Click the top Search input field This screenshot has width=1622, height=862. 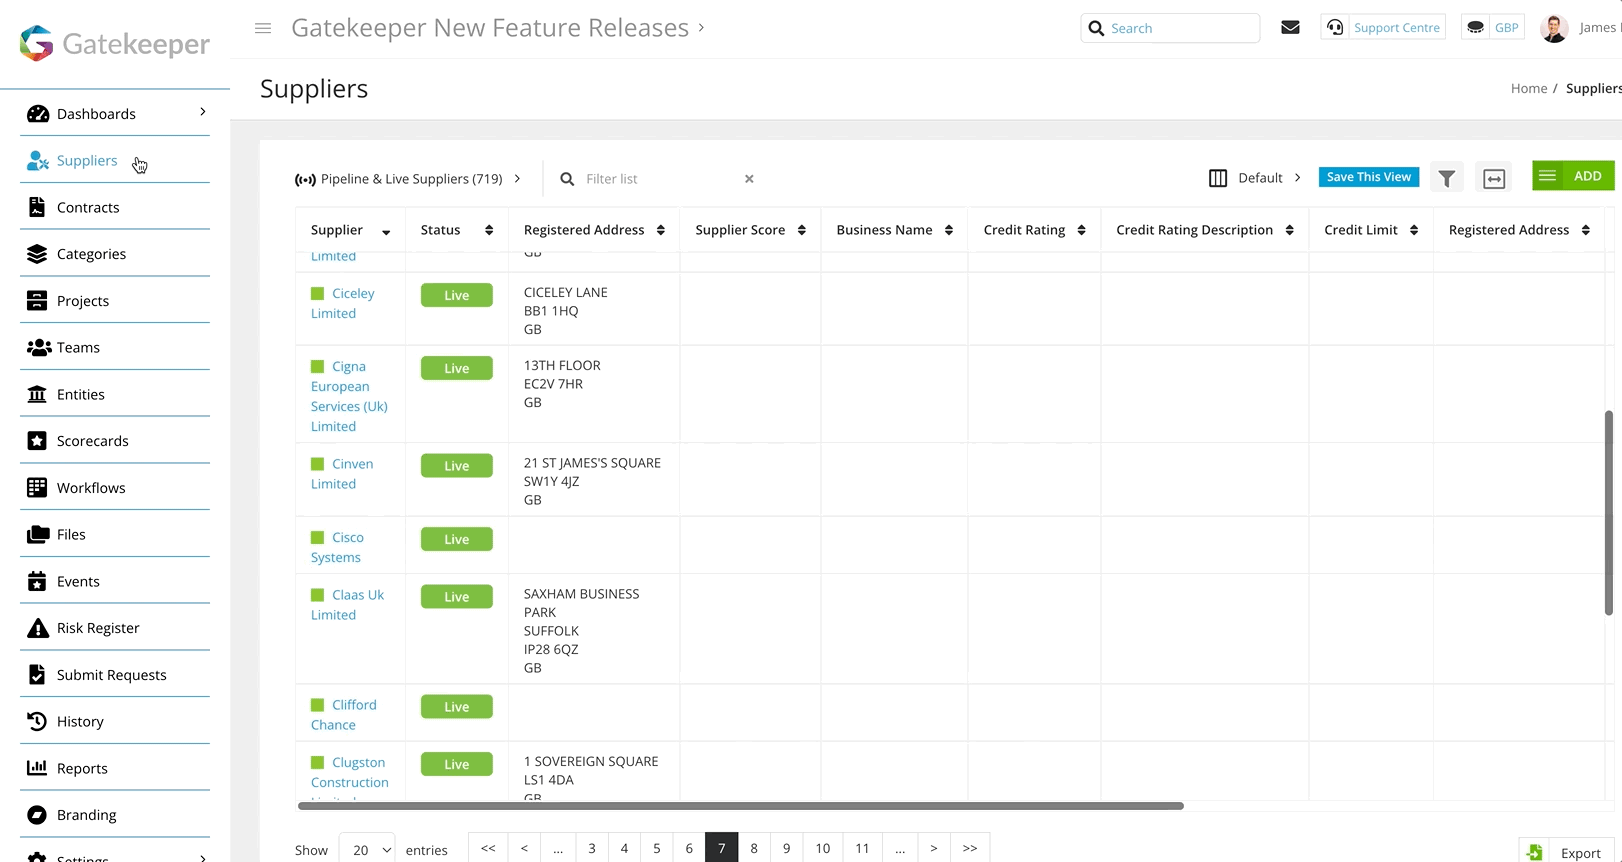[x=1171, y=28]
